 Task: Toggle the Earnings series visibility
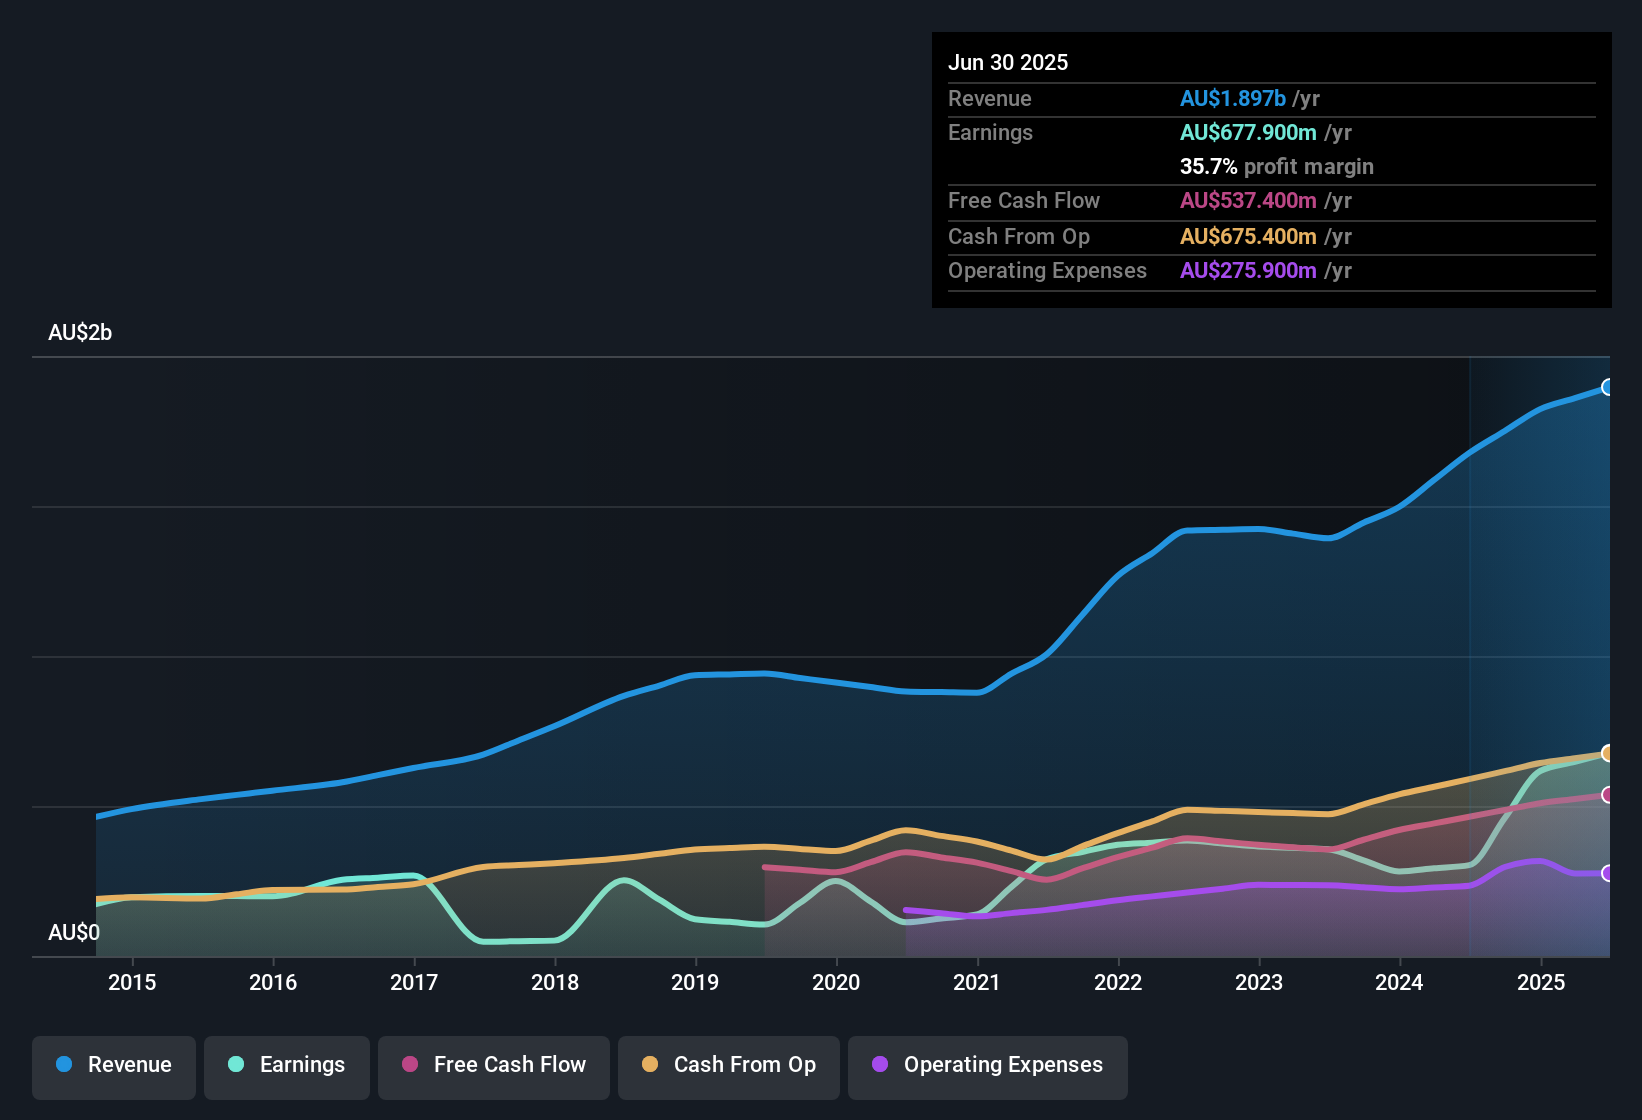[287, 1065]
